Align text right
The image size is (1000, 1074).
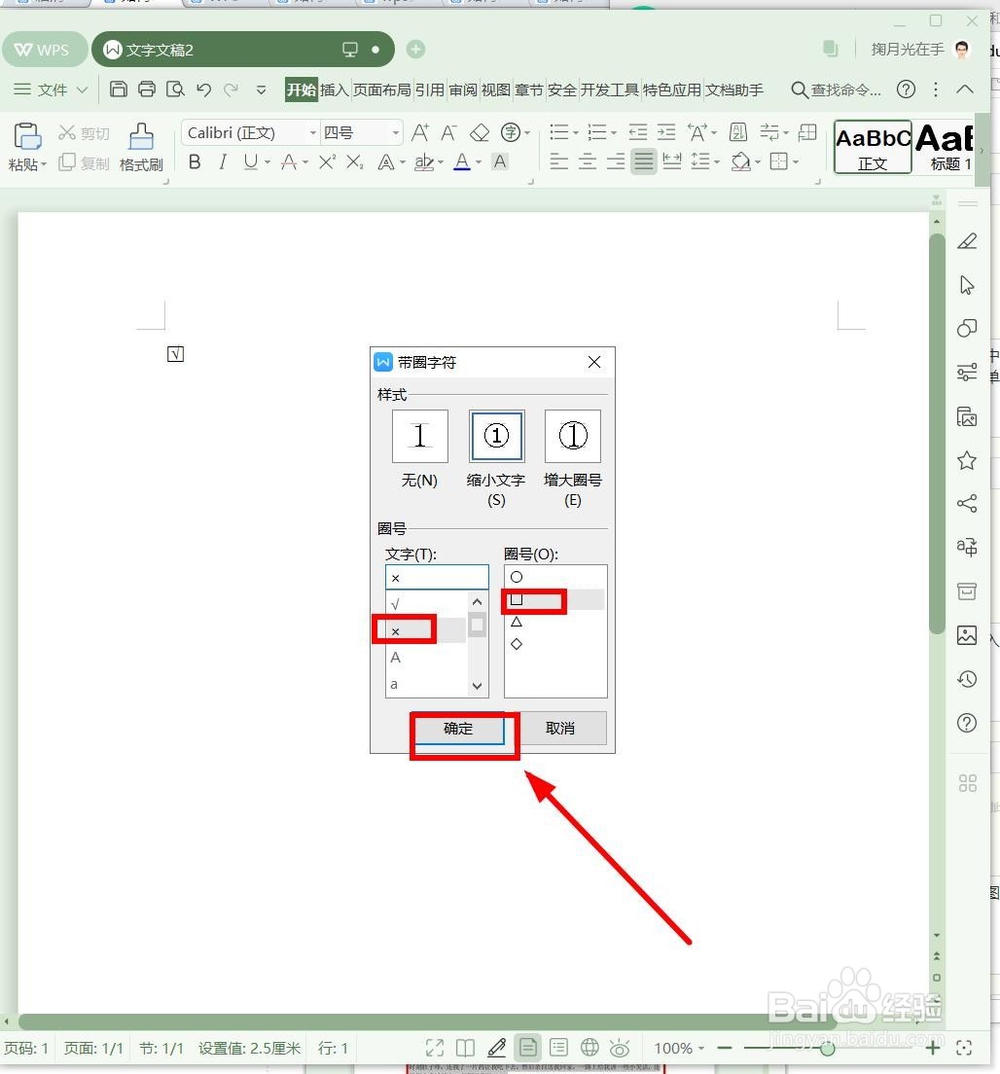pos(615,162)
